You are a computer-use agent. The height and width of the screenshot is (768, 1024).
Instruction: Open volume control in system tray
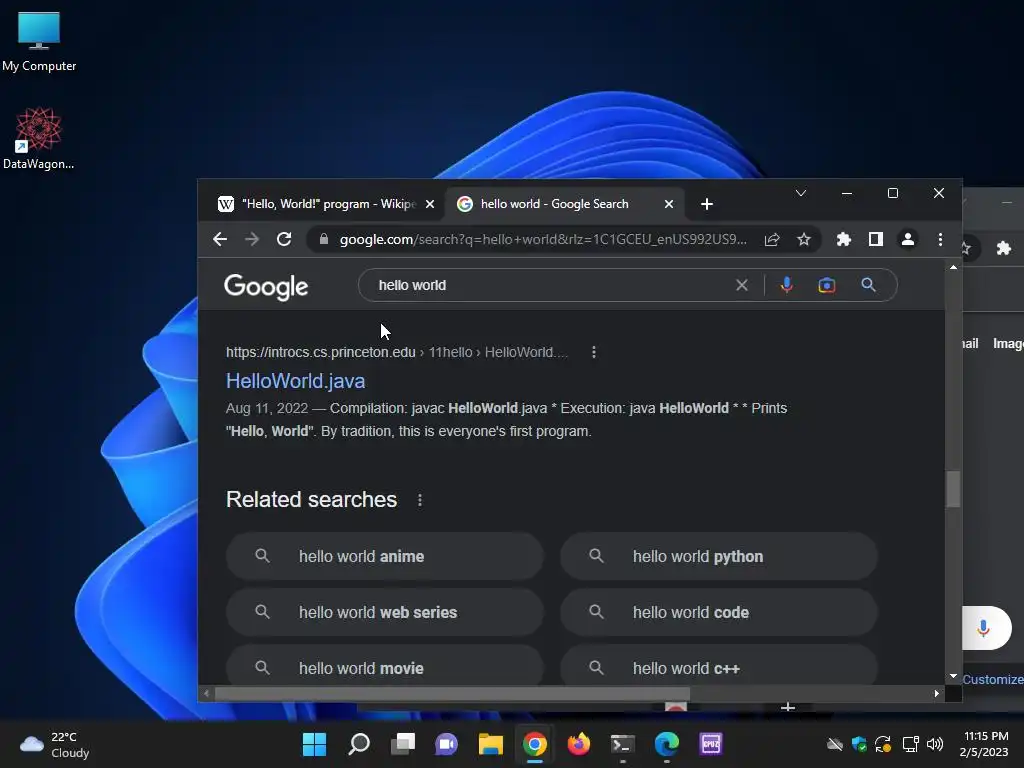(935, 744)
